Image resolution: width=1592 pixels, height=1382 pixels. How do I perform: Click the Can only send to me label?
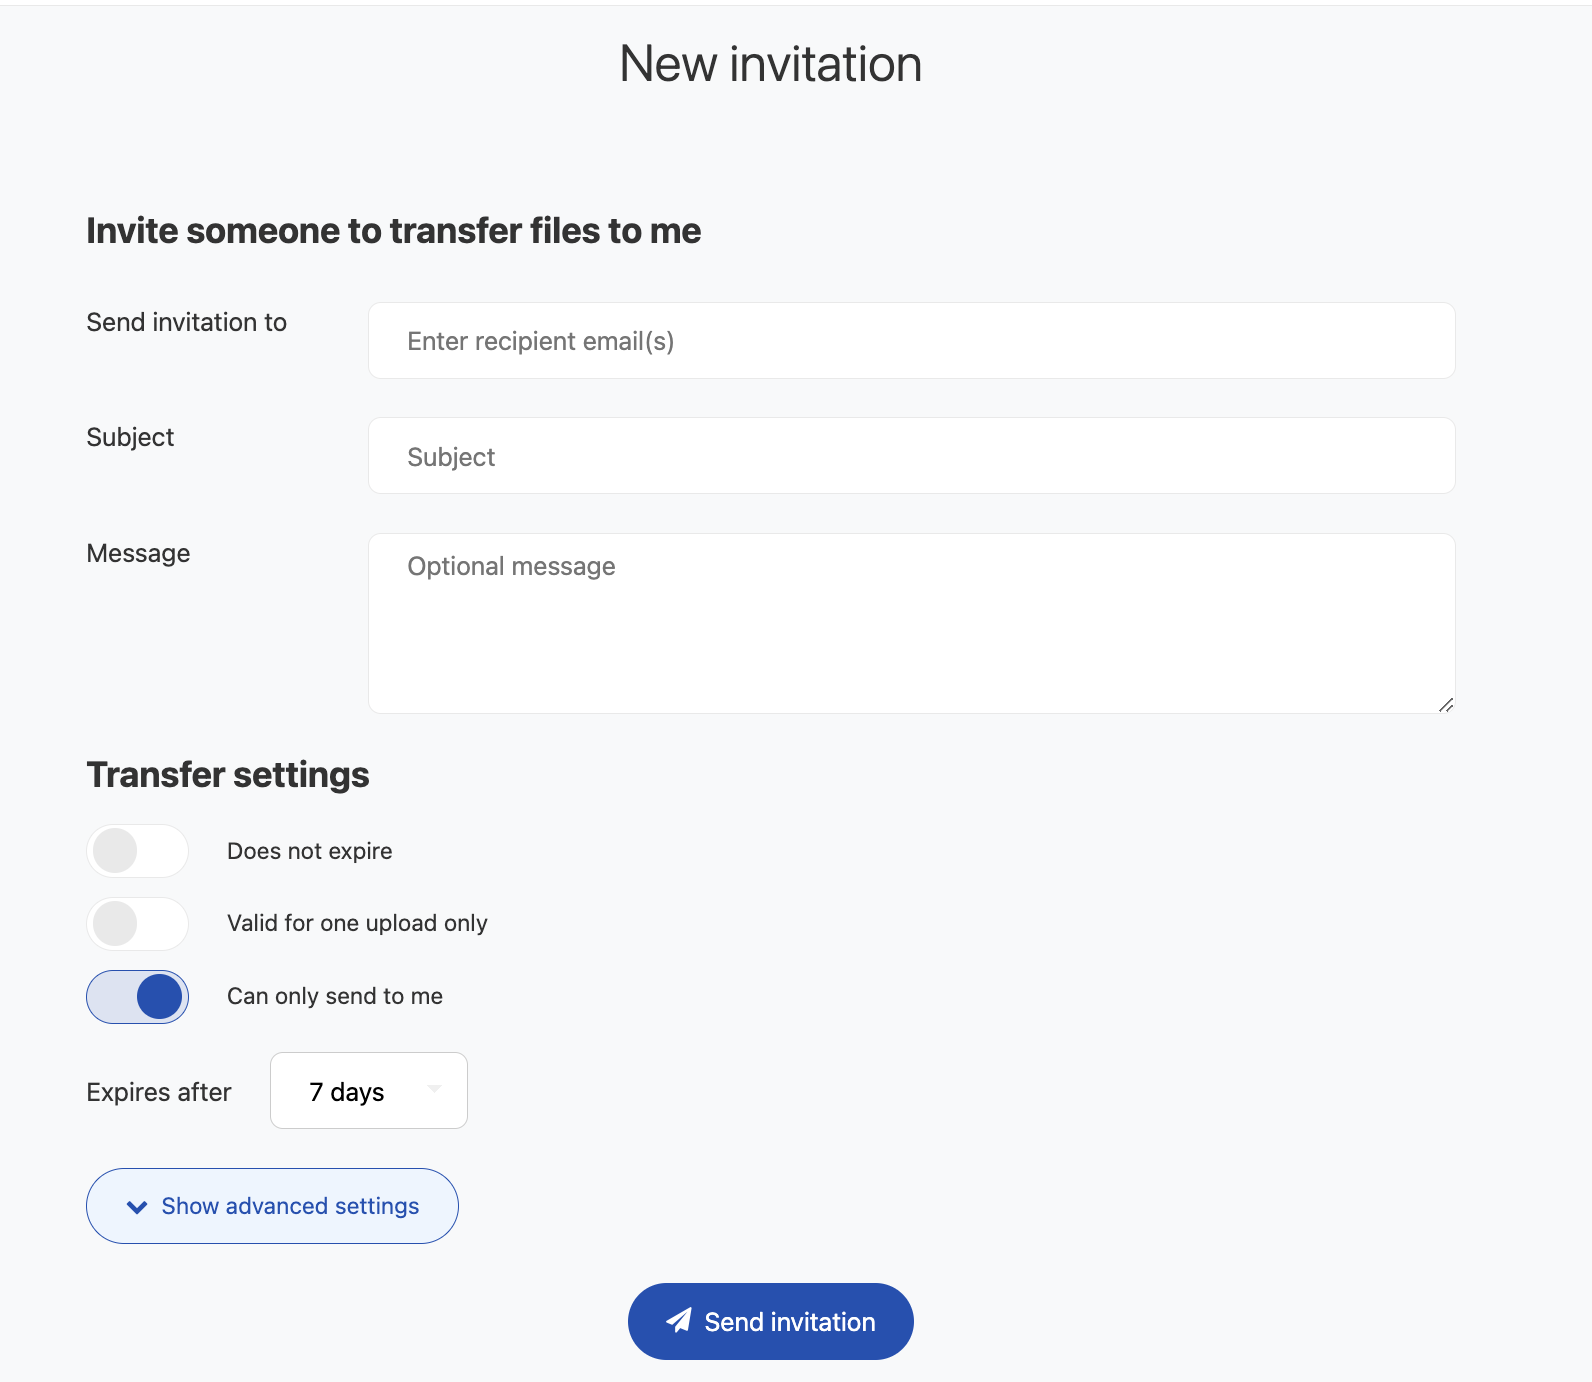(334, 996)
